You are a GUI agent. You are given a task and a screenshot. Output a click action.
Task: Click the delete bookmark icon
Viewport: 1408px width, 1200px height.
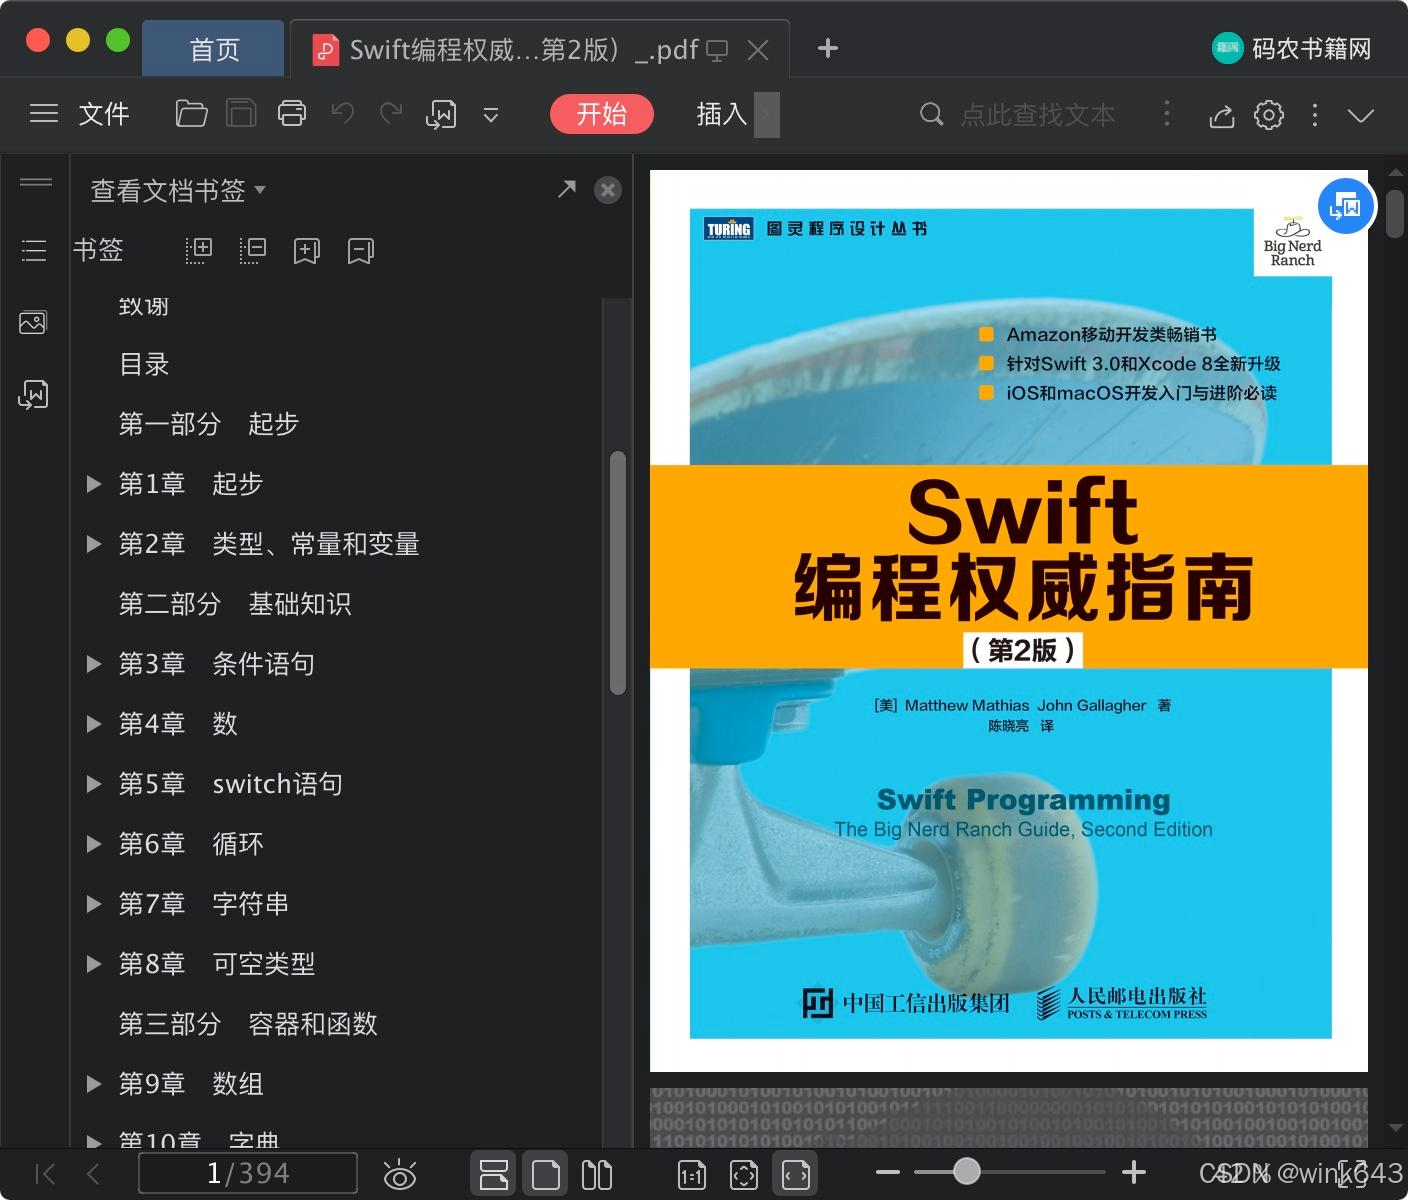[x=361, y=250]
